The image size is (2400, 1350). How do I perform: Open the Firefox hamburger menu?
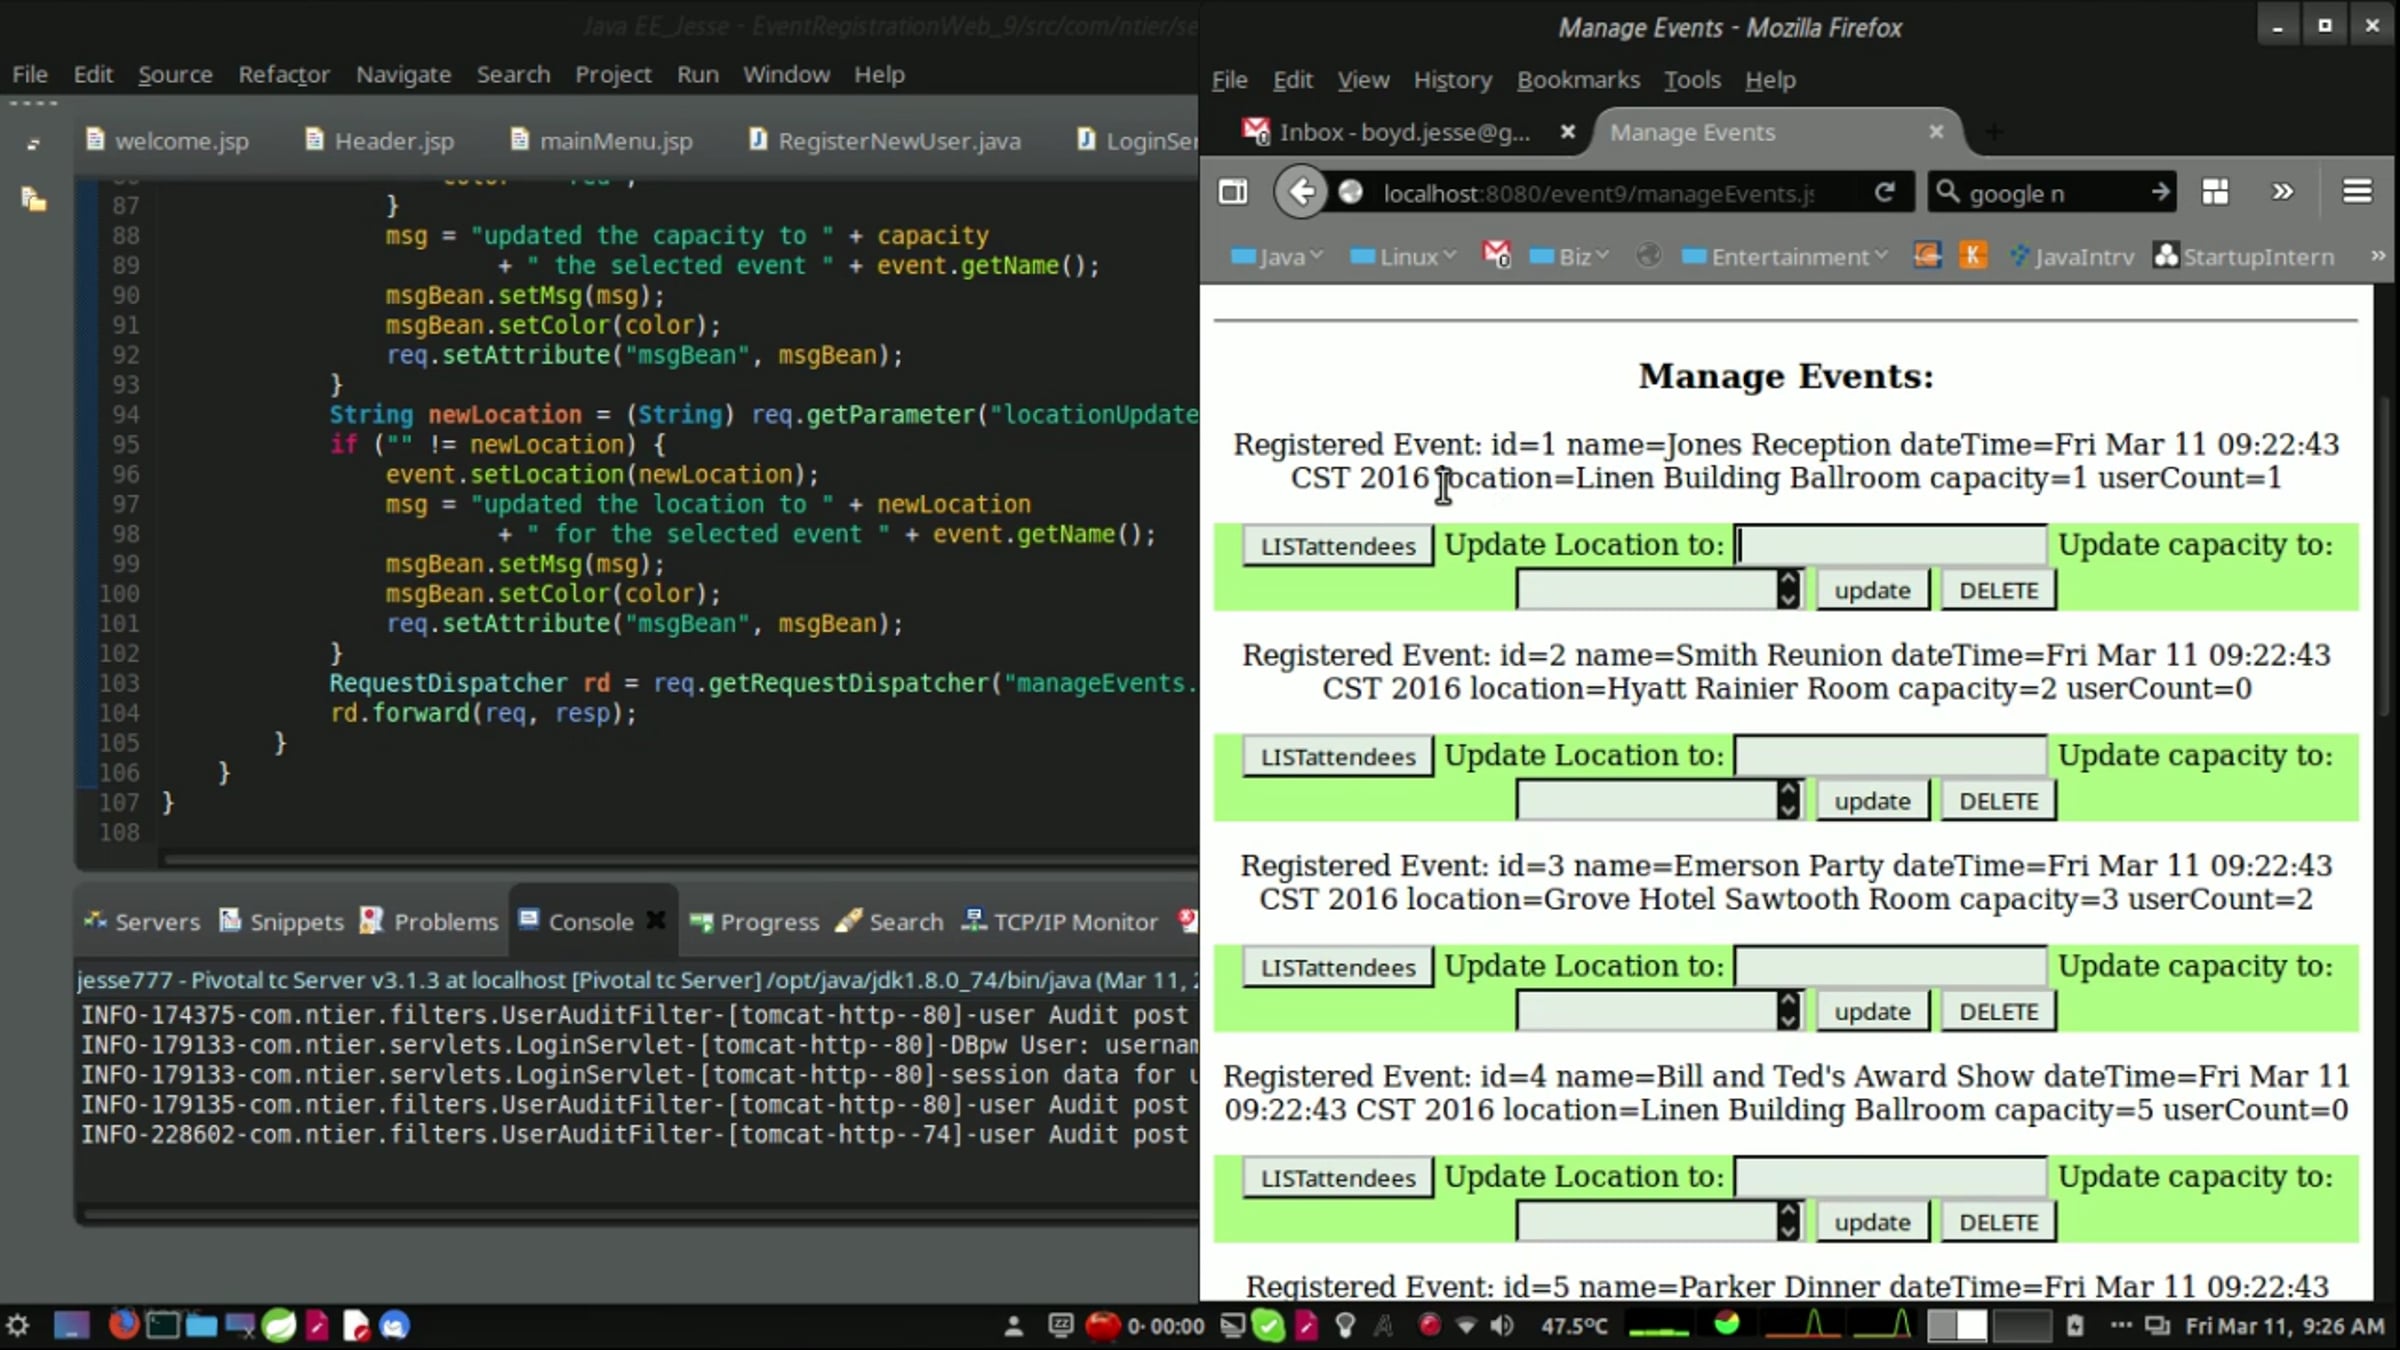[x=2356, y=192]
